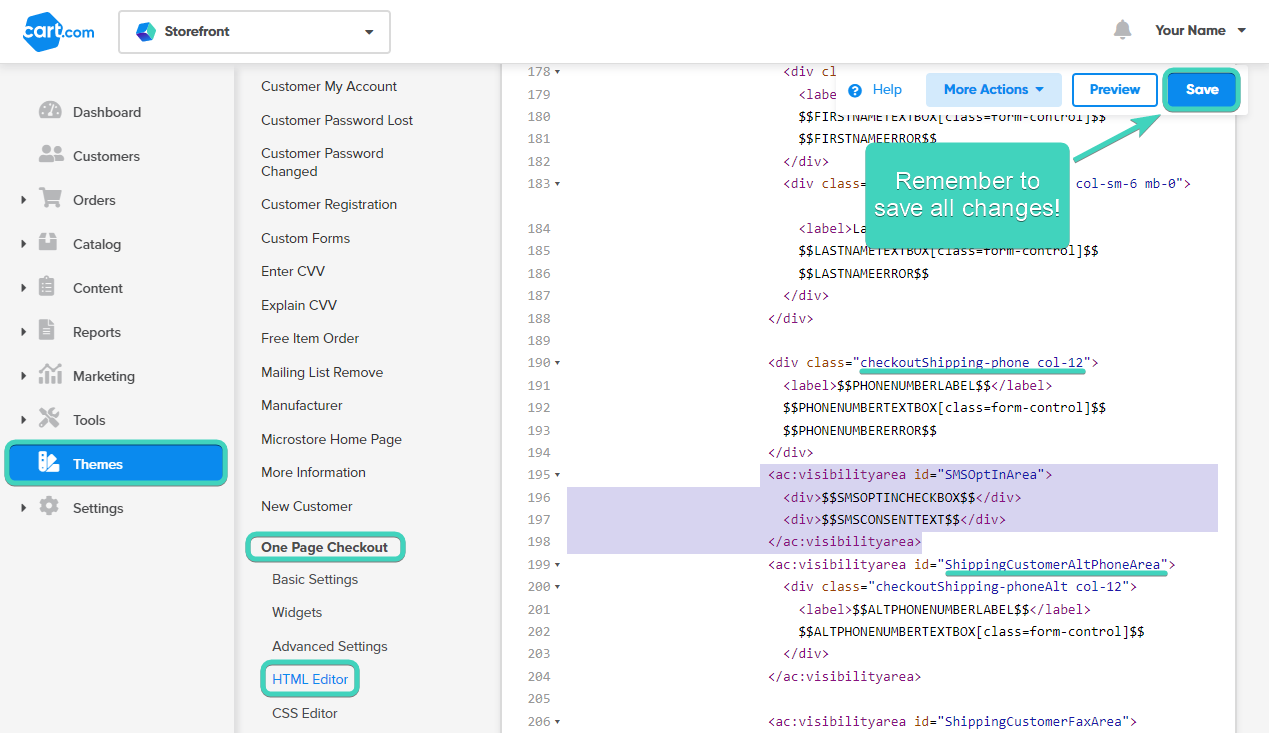Open Custom Forms template
Image resolution: width=1269 pixels, height=733 pixels.
(305, 238)
